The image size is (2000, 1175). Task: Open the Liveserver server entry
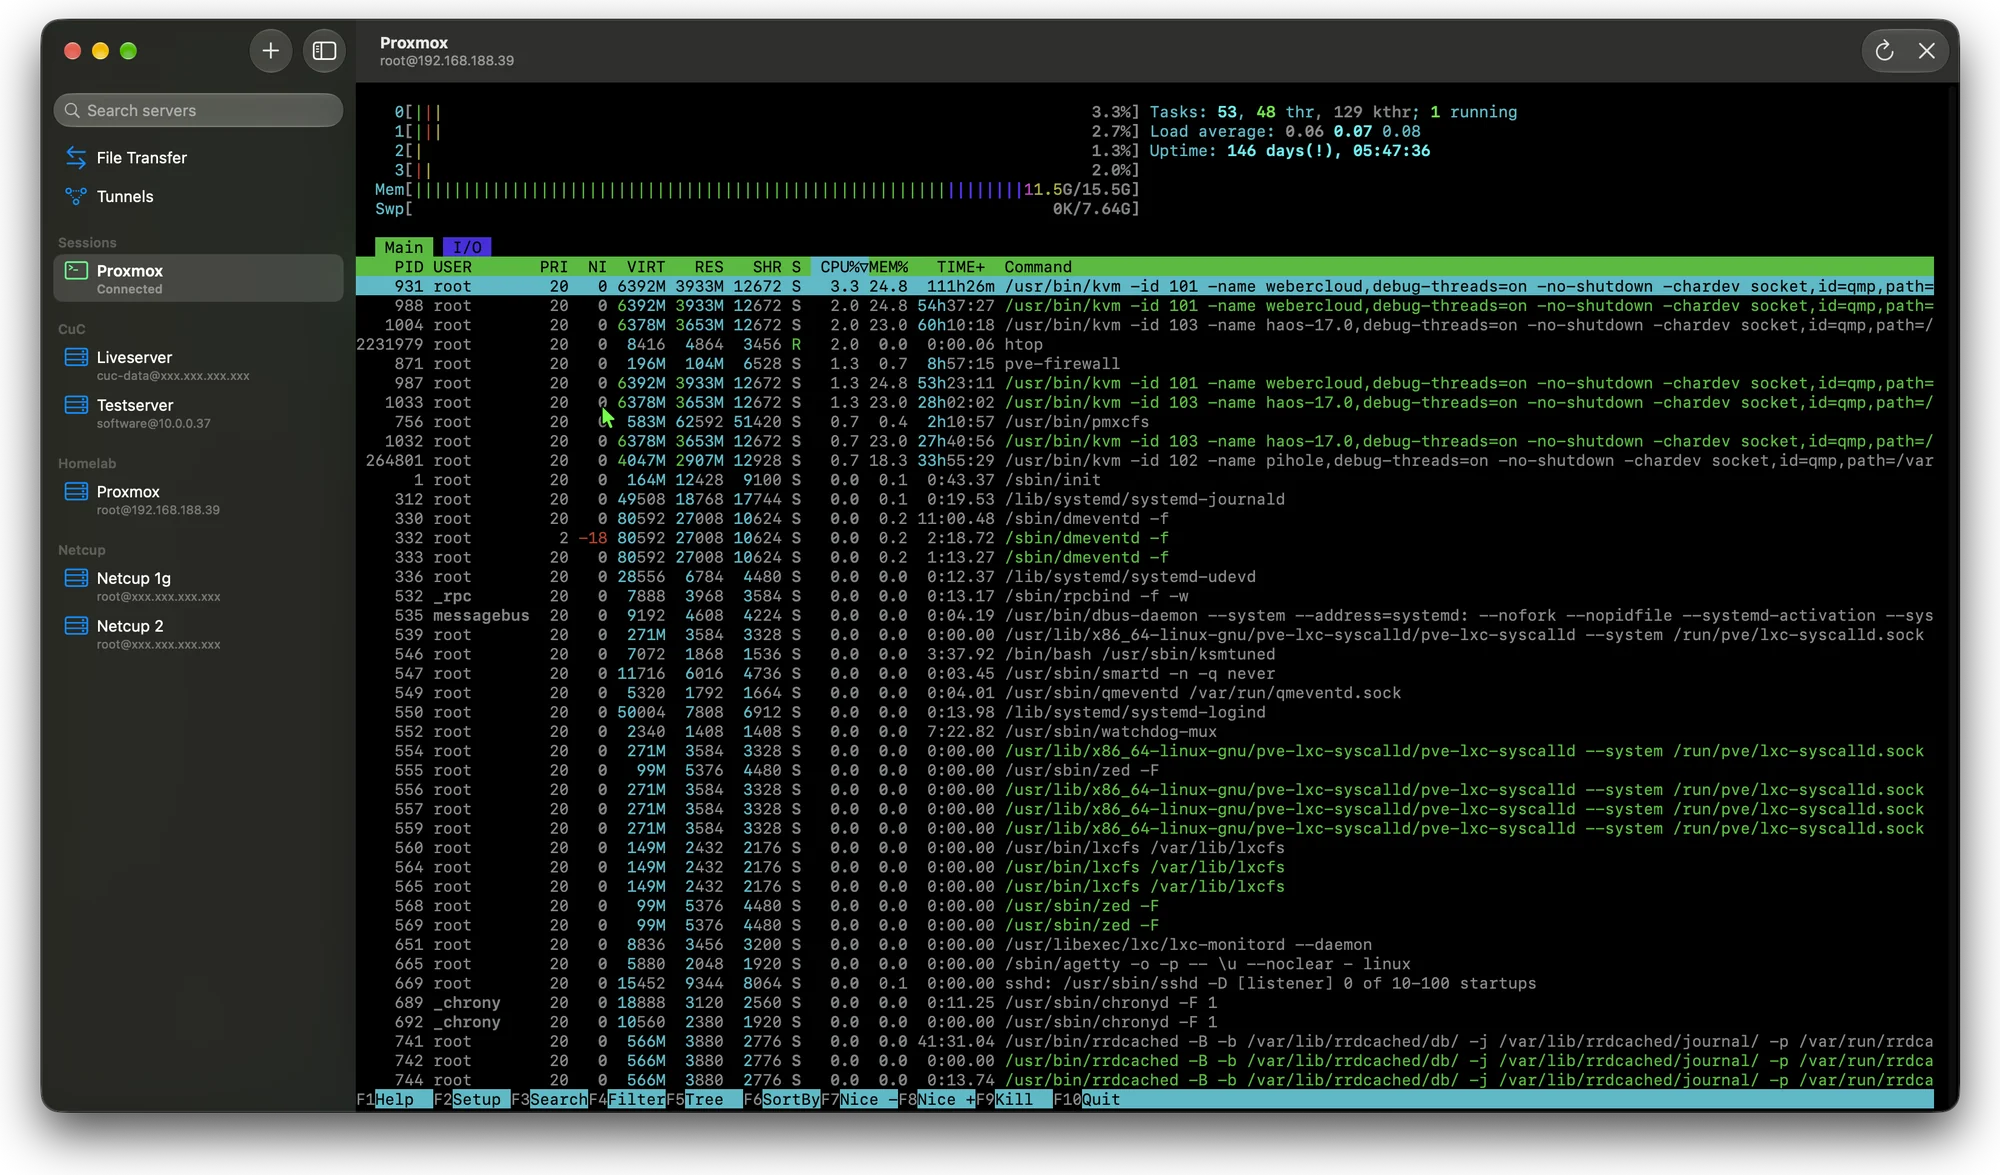pyautogui.click(x=198, y=365)
